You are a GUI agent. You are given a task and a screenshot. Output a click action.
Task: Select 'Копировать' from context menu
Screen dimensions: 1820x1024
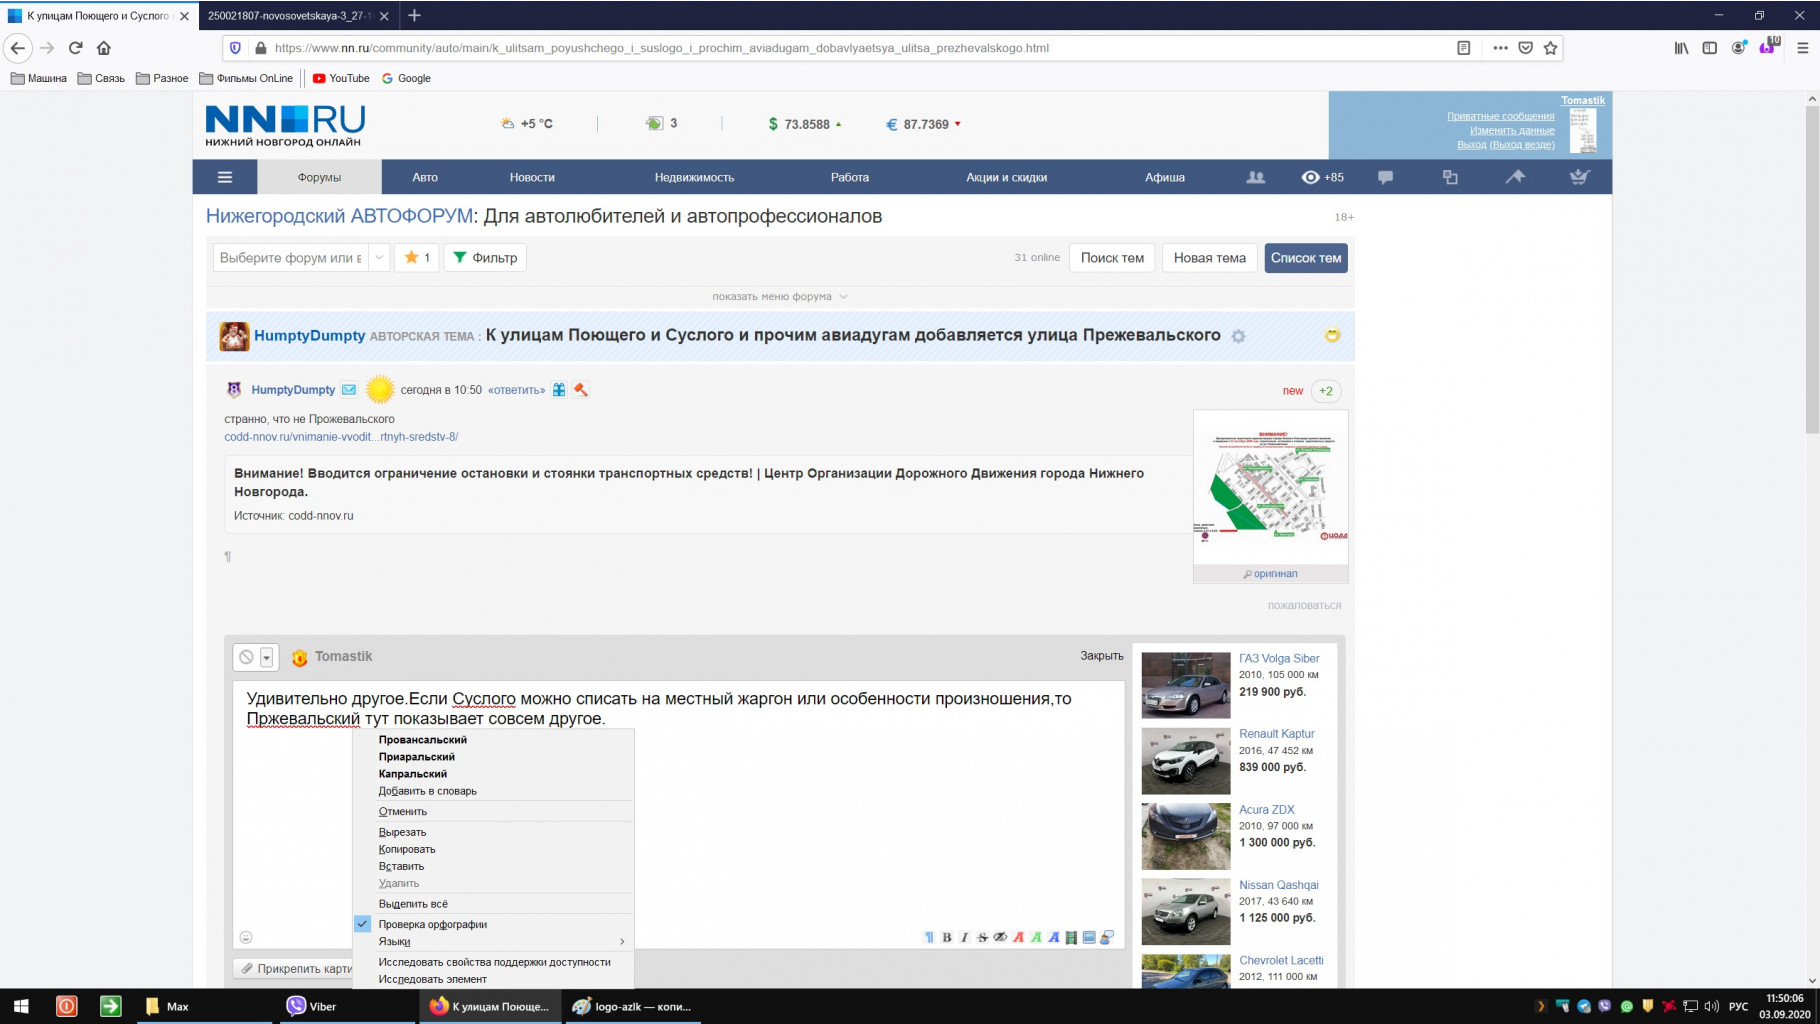click(x=406, y=849)
